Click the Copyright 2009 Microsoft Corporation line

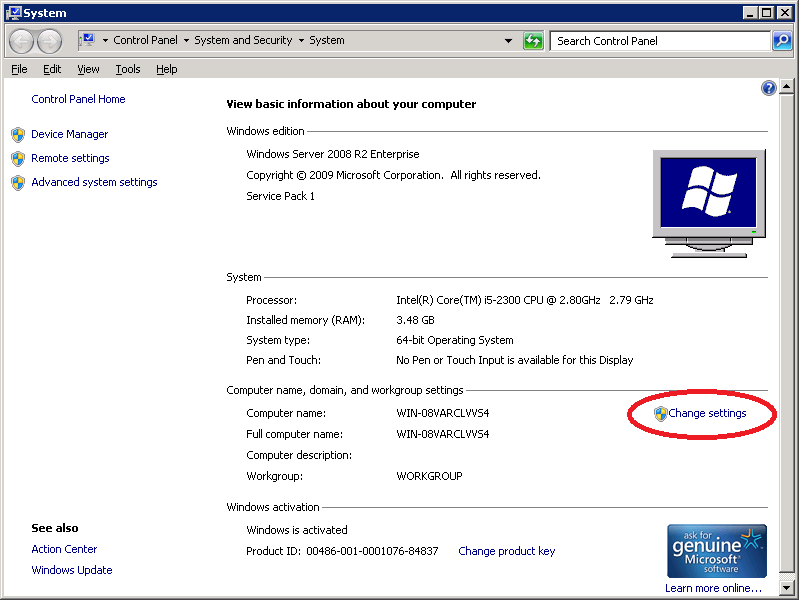click(393, 175)
